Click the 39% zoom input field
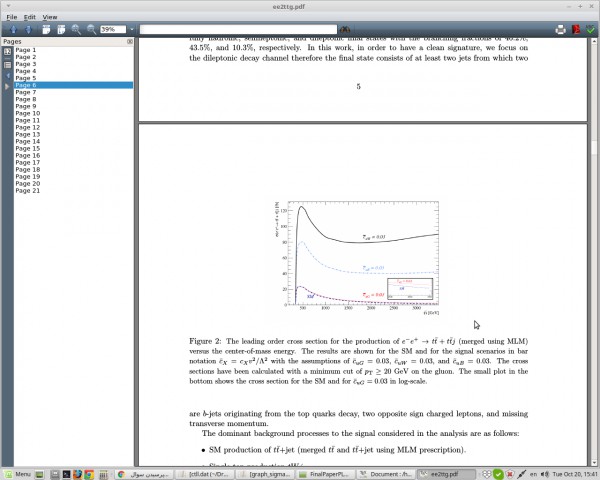Viewport: 600px width, 480px height. click(x=112, y=30)
